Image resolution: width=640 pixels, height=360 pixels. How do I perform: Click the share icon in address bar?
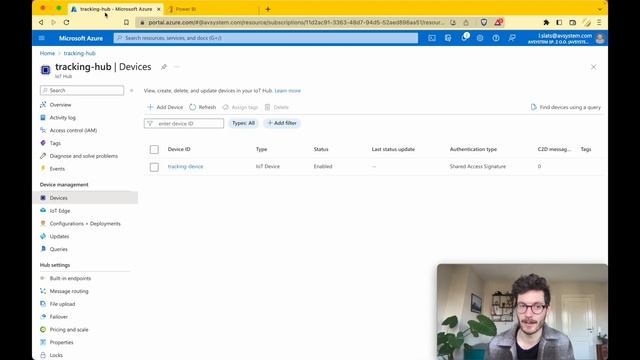(466, 22)
